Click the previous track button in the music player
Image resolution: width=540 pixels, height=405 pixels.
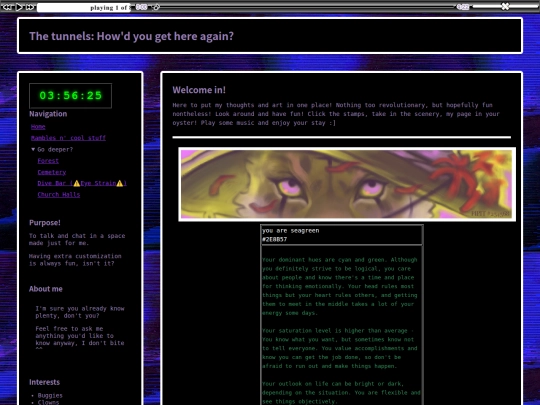click(7, 7)
